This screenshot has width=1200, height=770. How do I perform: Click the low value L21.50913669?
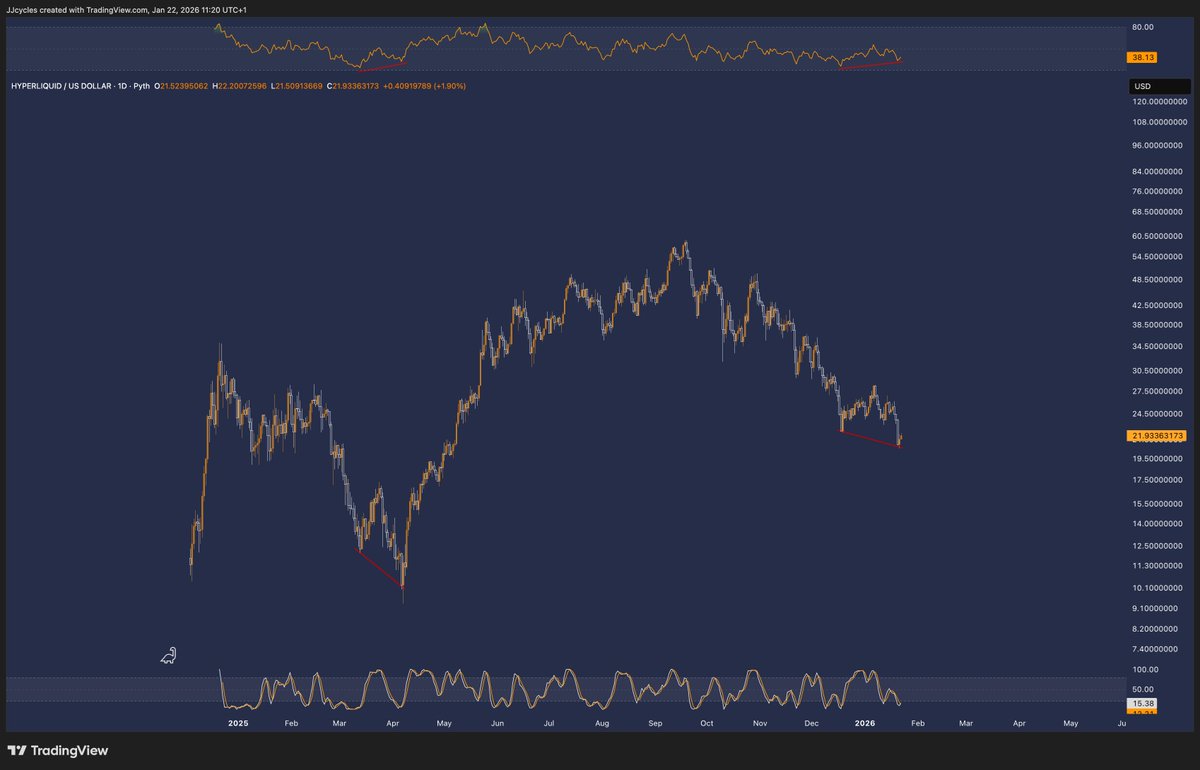(297, 86)
